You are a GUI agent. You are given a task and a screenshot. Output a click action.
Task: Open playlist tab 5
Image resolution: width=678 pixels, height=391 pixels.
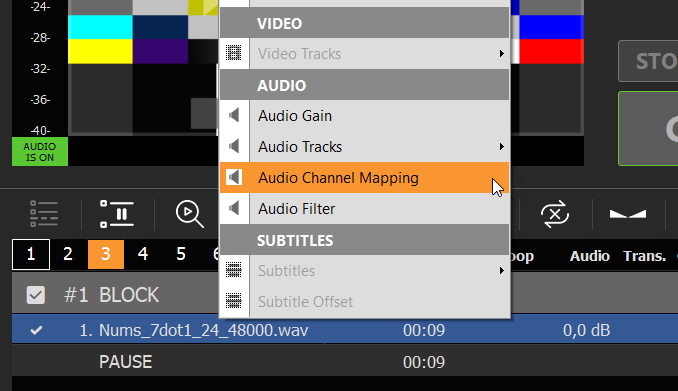181,254
